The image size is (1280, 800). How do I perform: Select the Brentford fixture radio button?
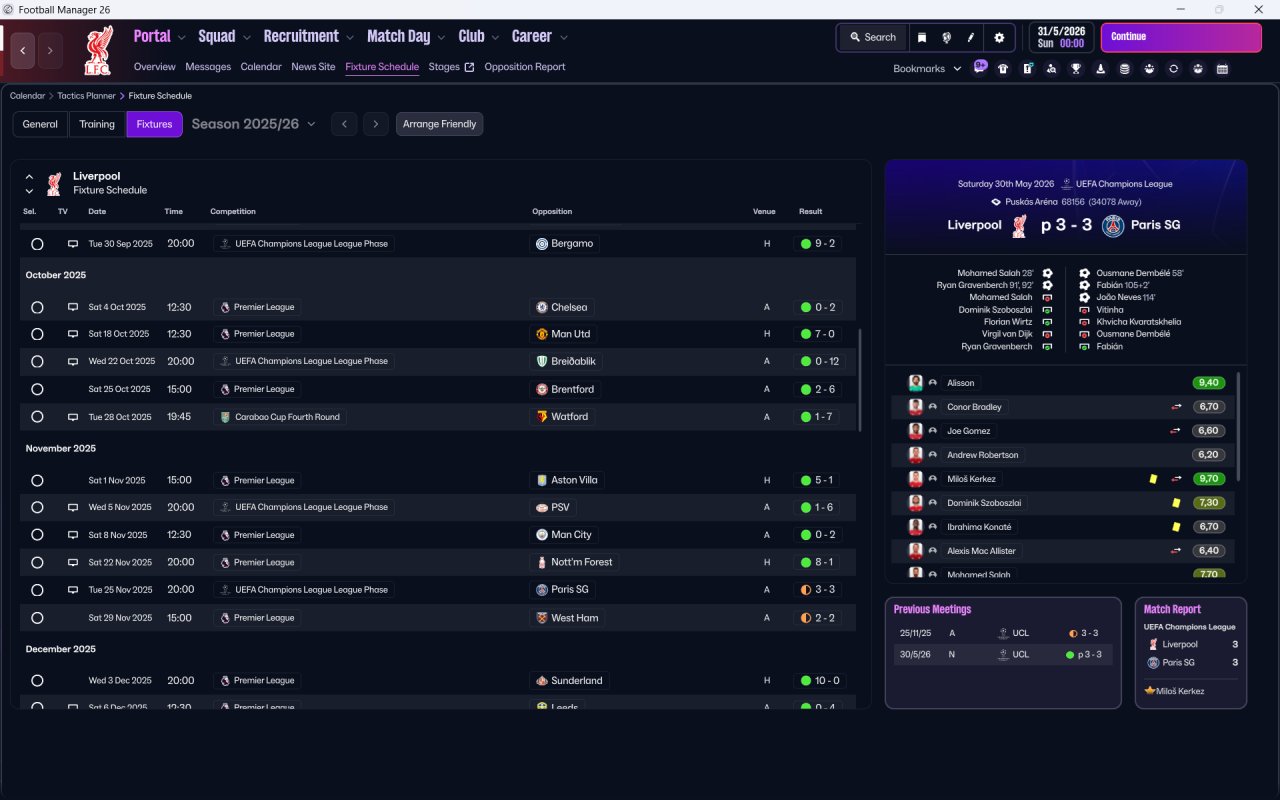click(x=37, y=389)
